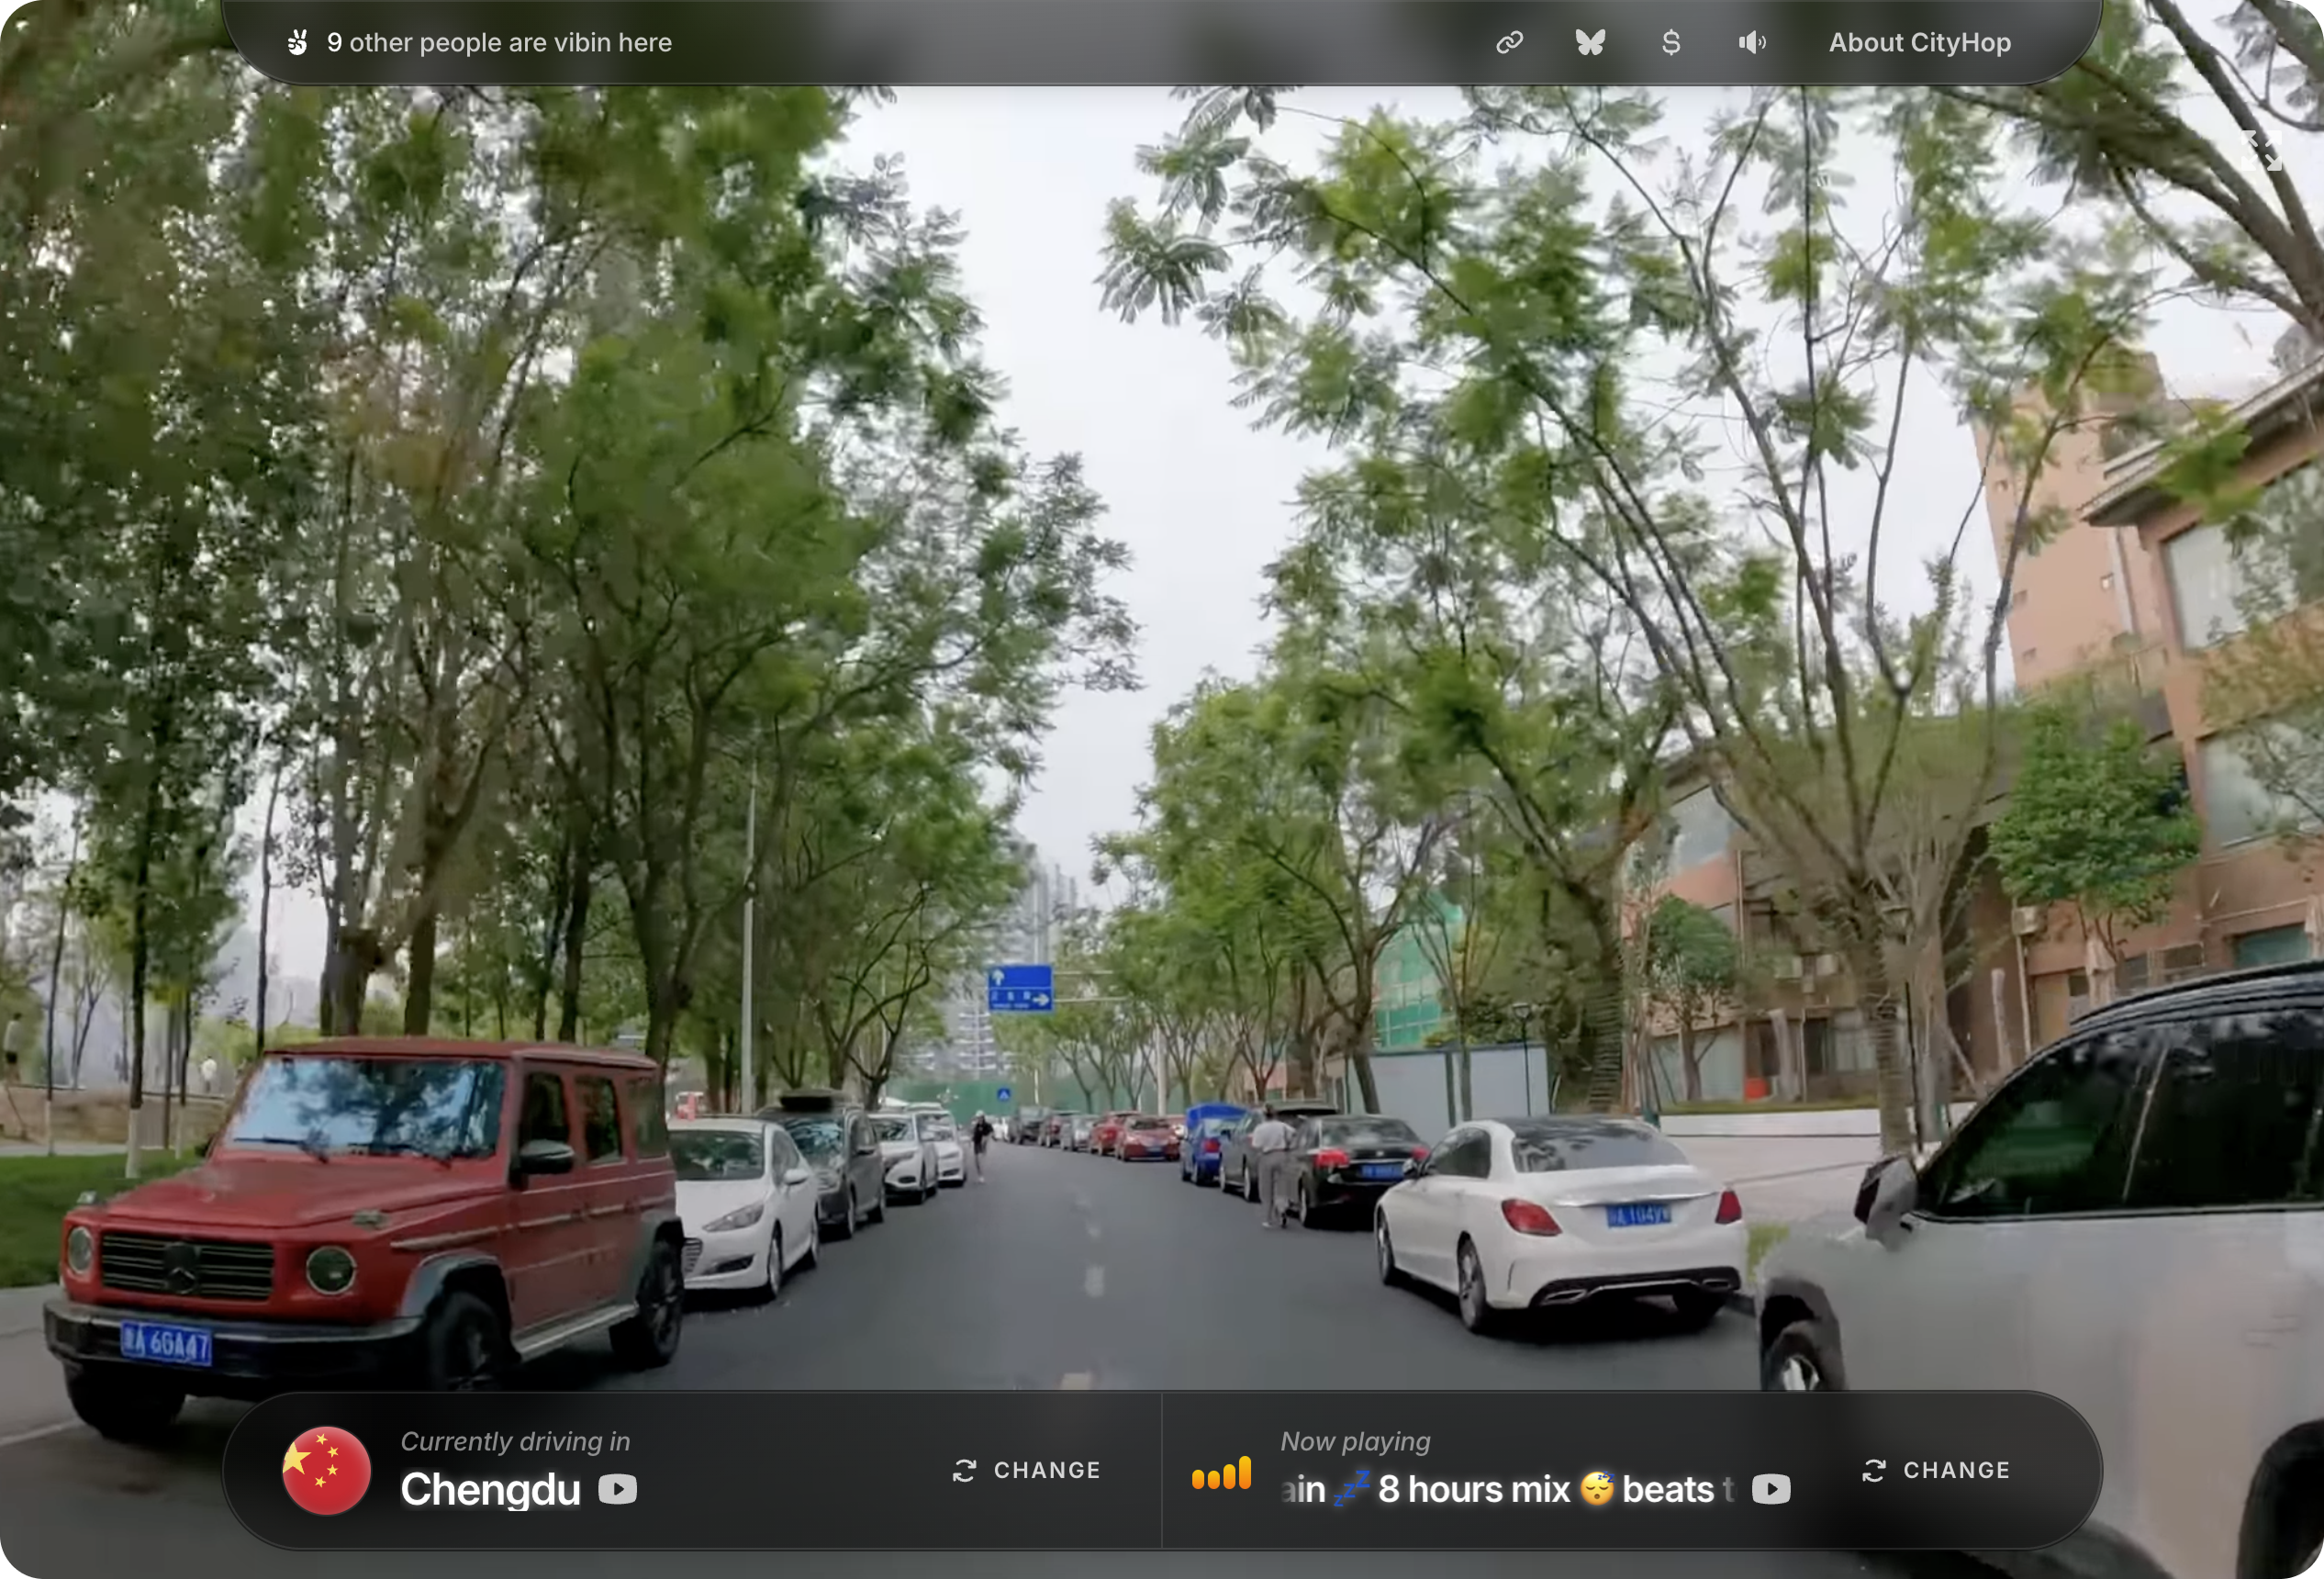Click the China flag icon

(326, 1470)
